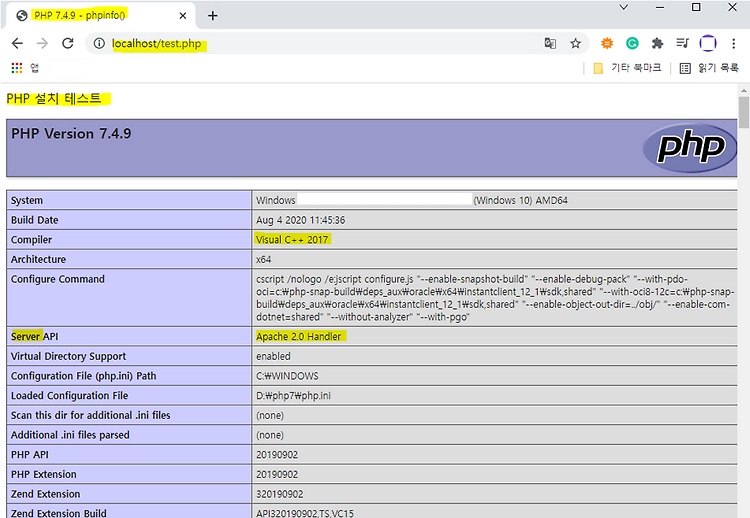Expand the tab search chevron
Image resolution: width=750 pixels, height=518 pixels.
(x=624, y=7)
